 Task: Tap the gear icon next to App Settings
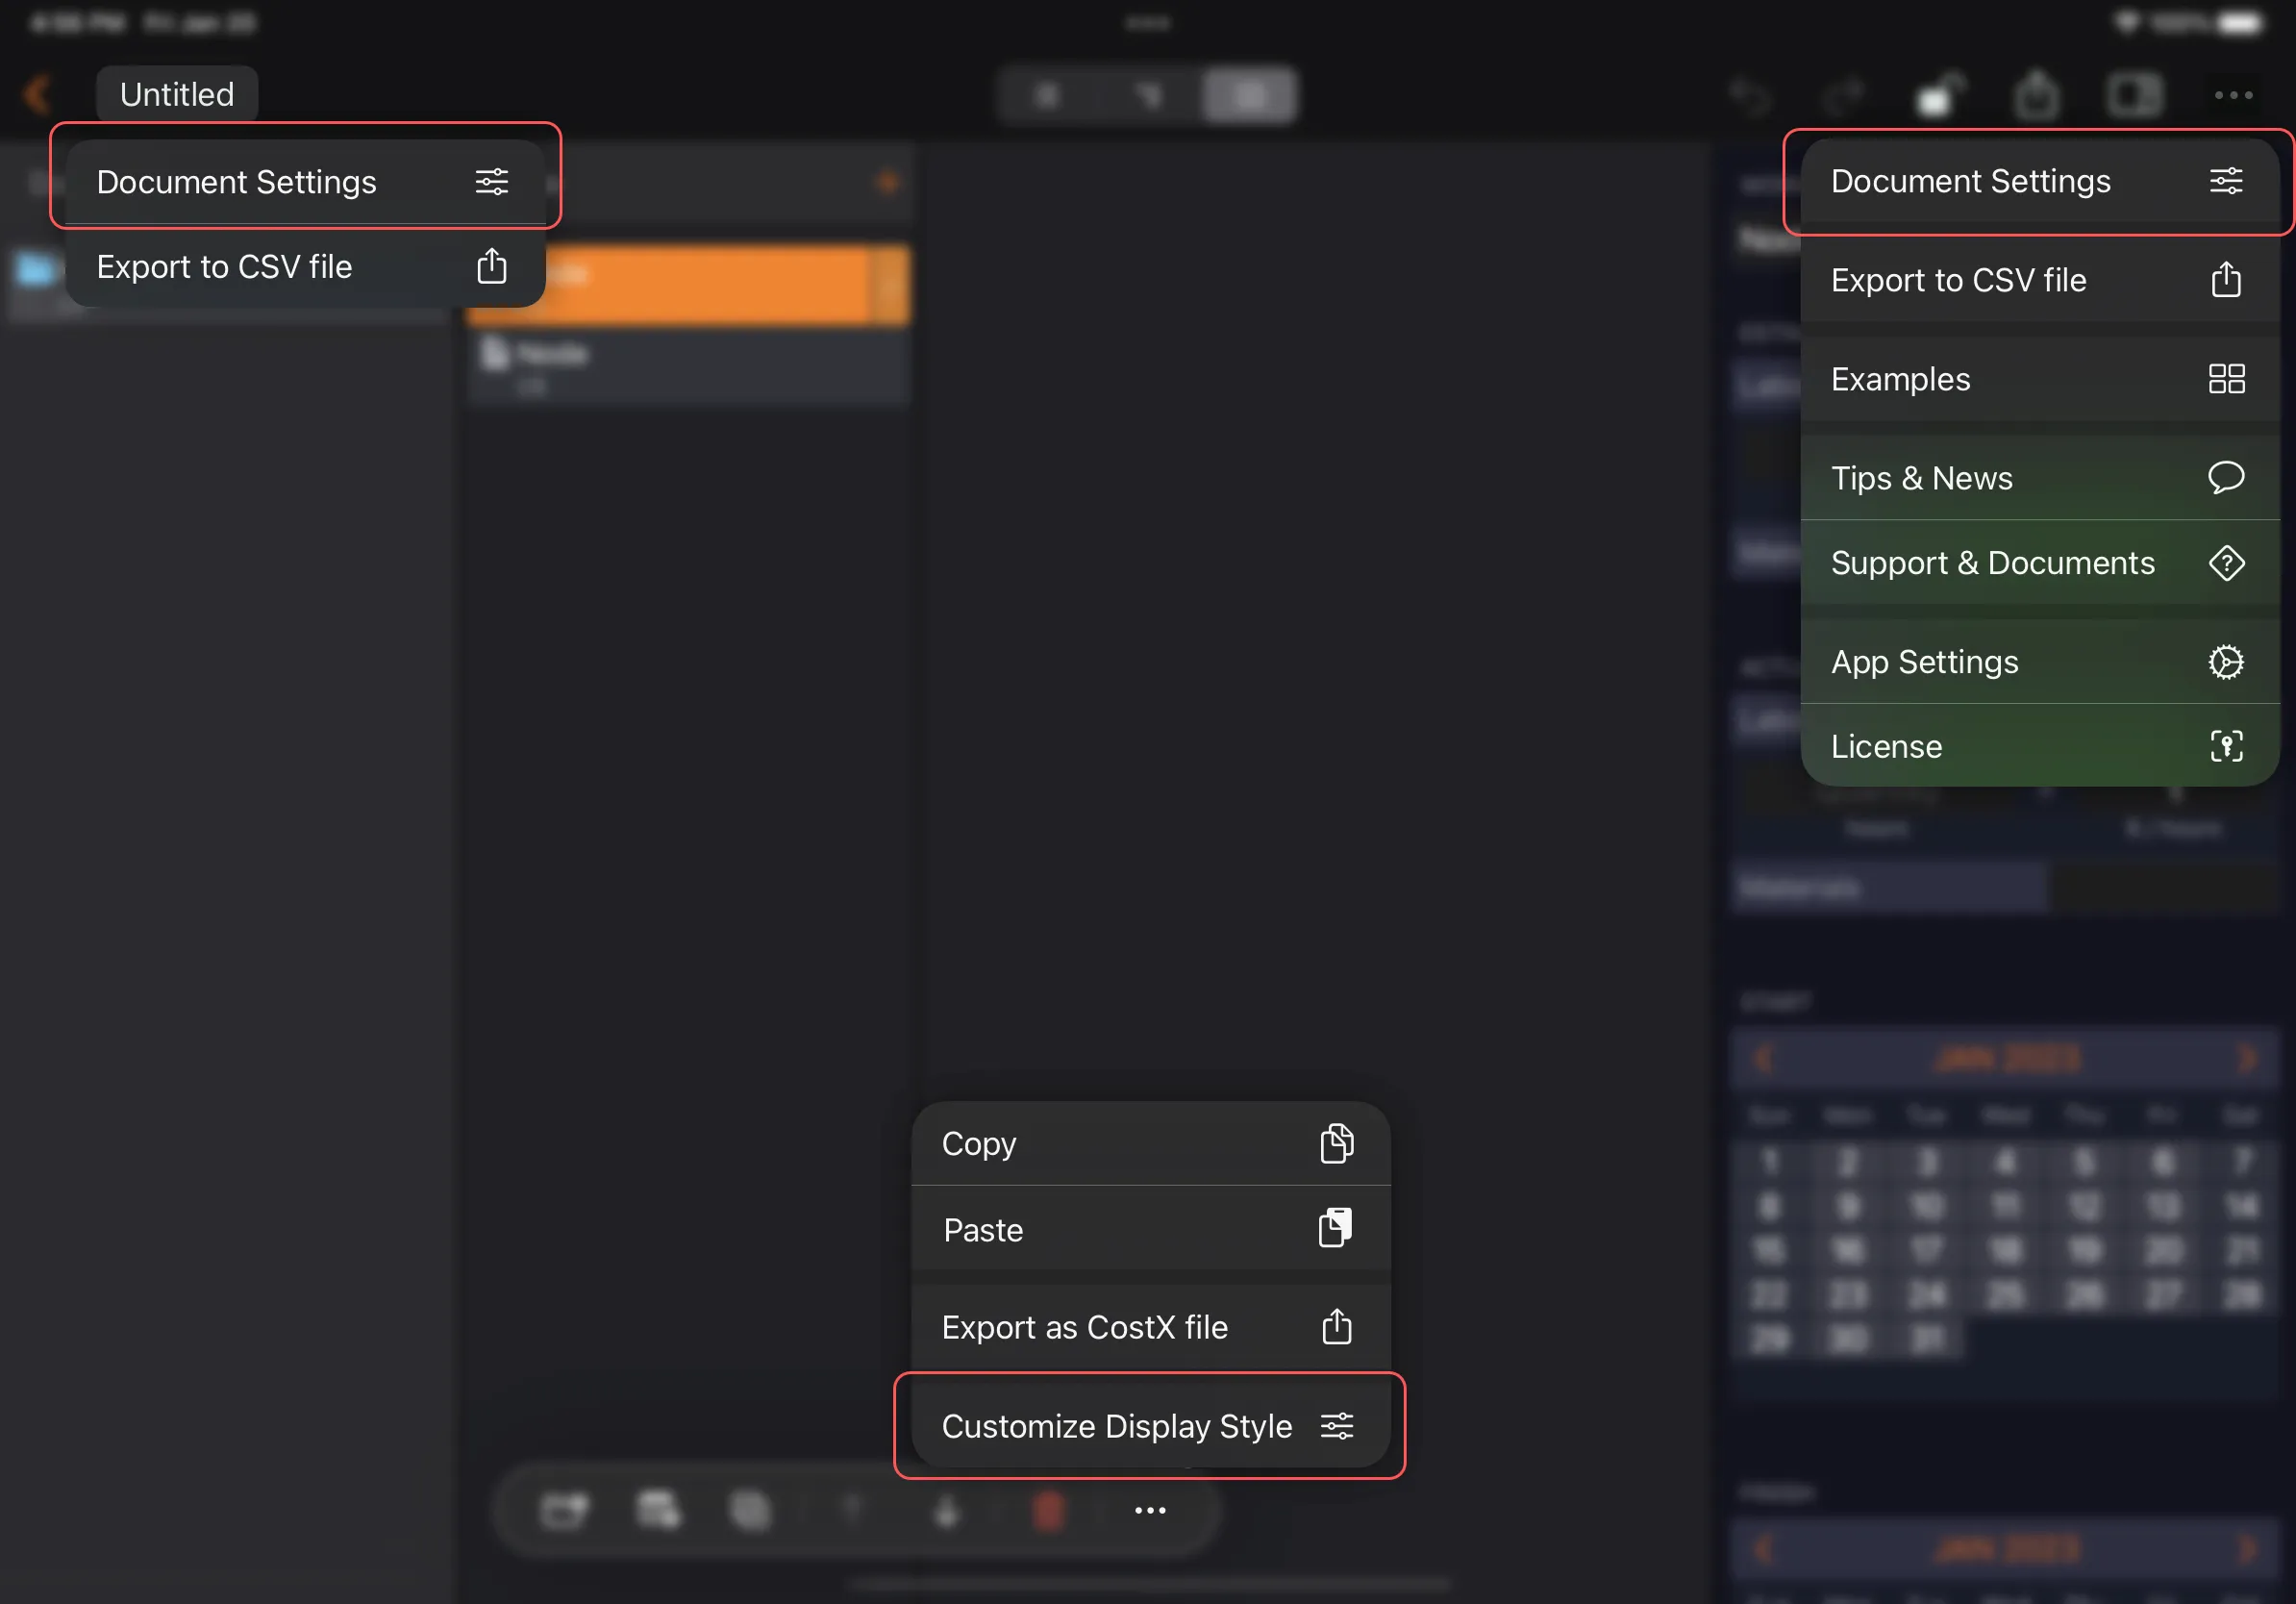[2226, 662]
